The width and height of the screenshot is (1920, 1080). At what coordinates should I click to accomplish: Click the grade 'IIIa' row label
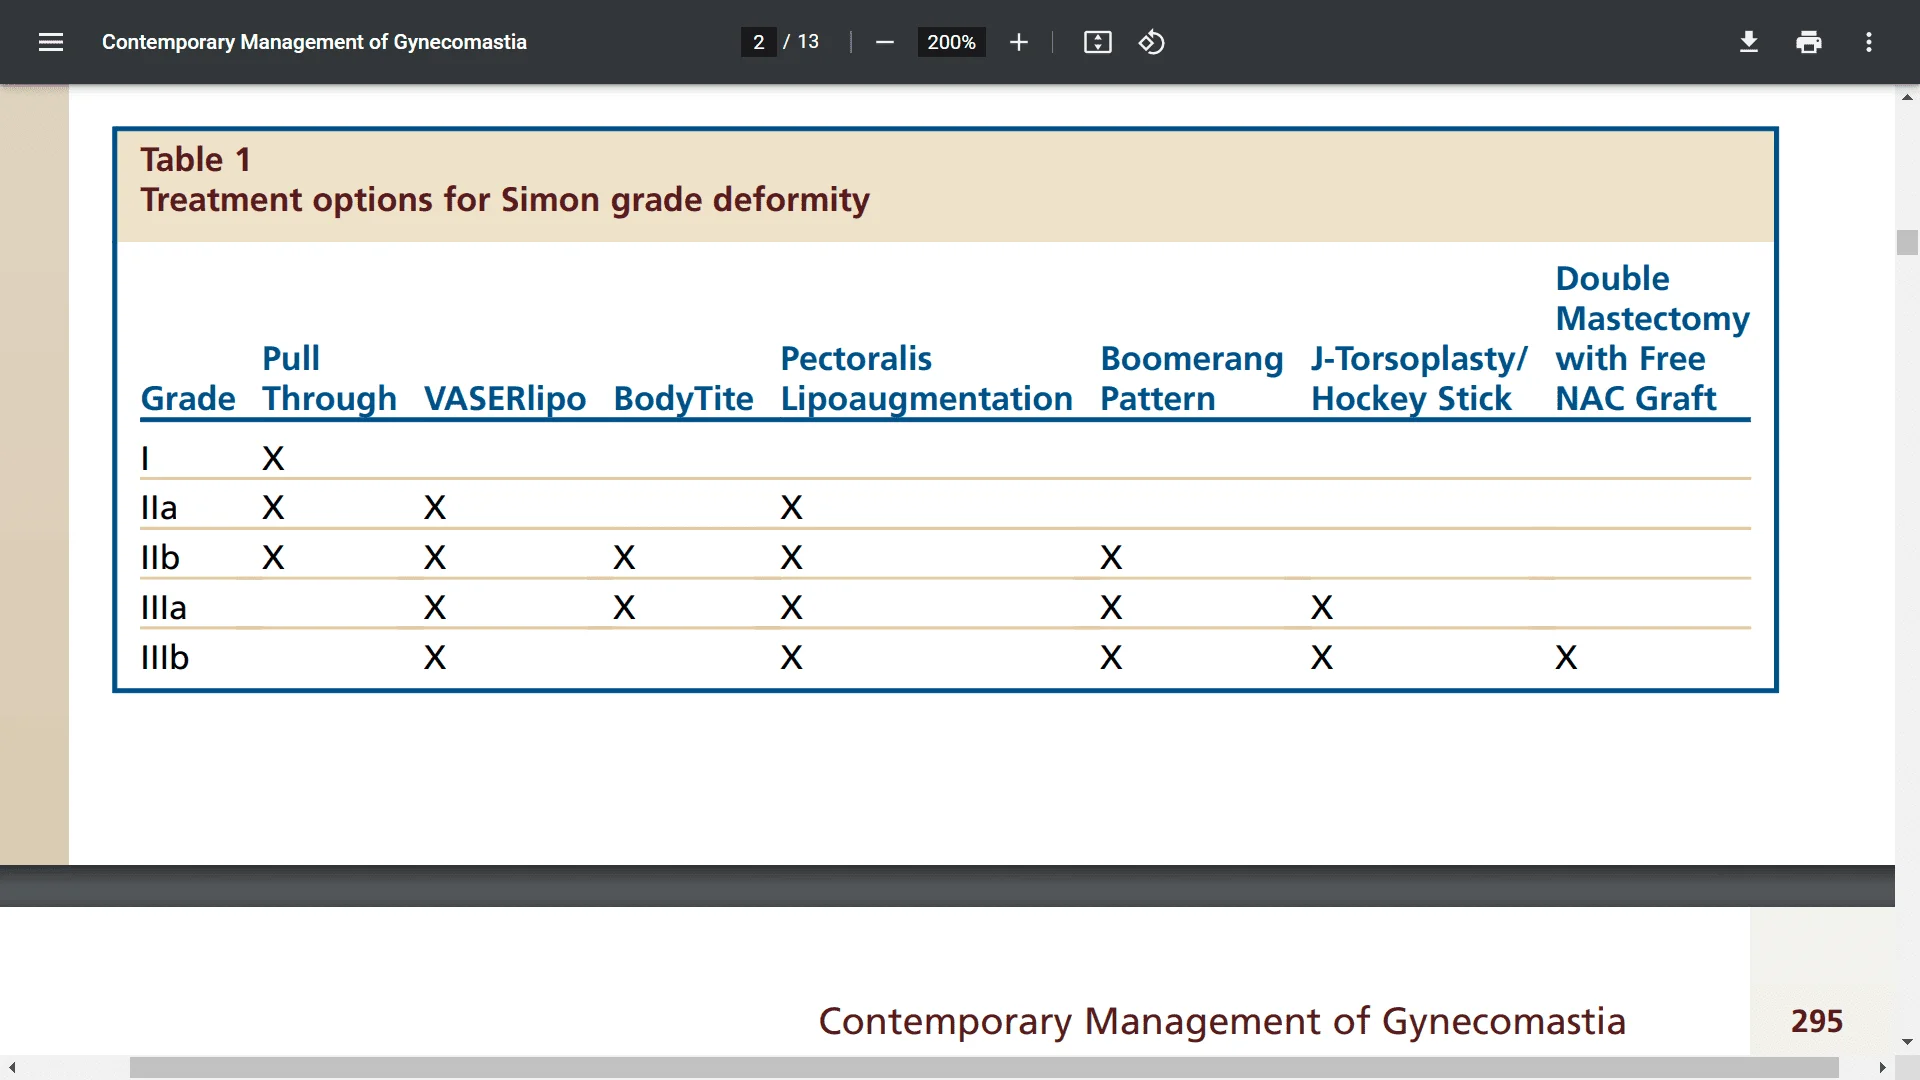point(164,608)
